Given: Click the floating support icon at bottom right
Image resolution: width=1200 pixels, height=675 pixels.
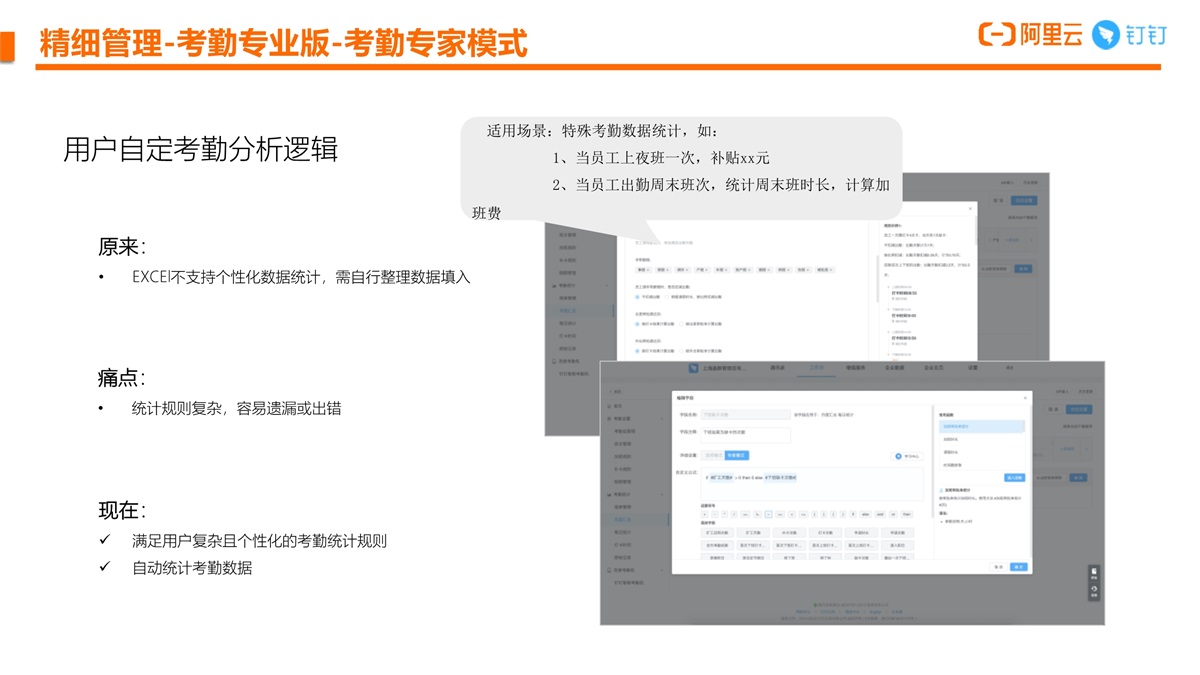Looking at the screenshot, I should point(1094,590).
